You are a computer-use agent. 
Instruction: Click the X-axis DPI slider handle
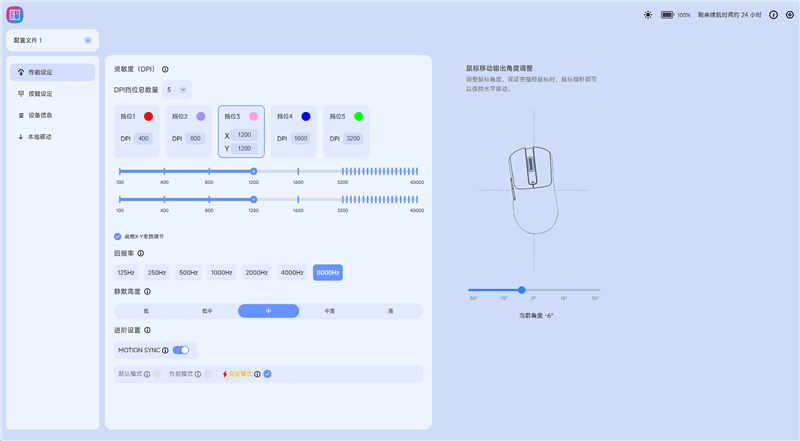[254, 172]
